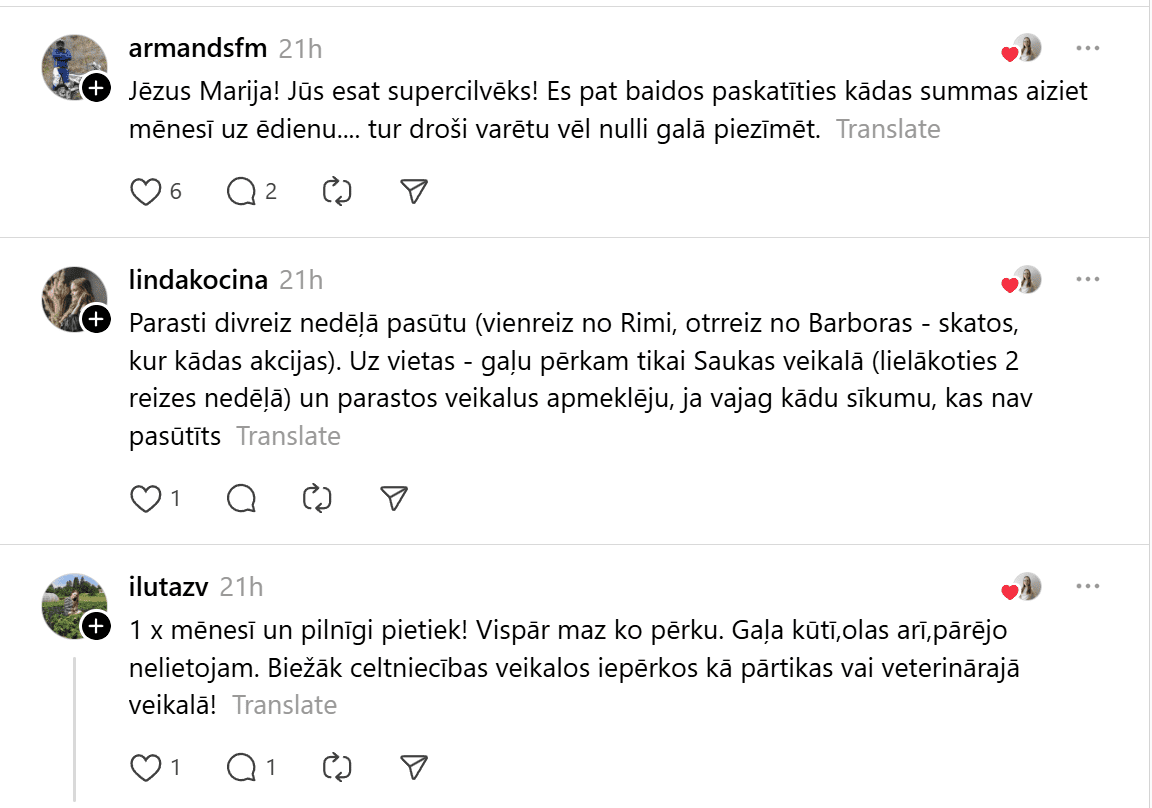Repost armandsfm's comment
The width and height of the screenshot is (1152, 808).
tap(337, 191)
